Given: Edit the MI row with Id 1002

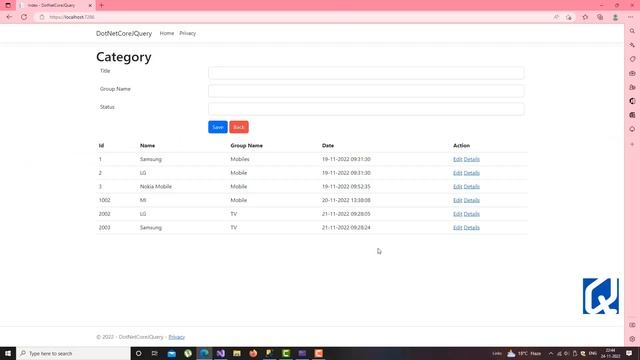Looking at the screenshot, I should [x=458, y=200].
